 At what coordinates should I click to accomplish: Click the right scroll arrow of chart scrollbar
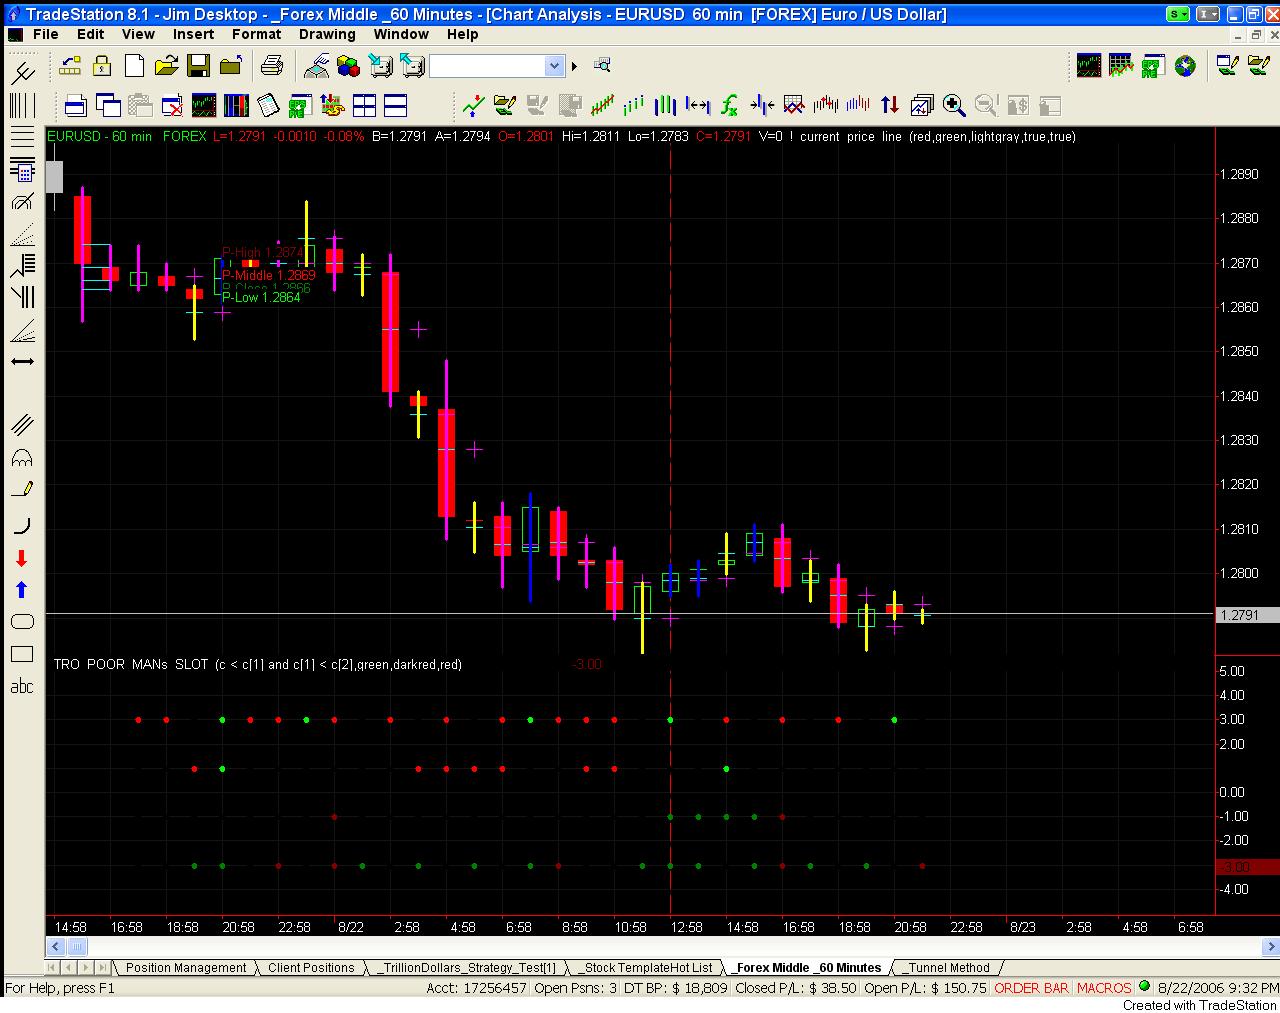click(x=1271, y=946)
